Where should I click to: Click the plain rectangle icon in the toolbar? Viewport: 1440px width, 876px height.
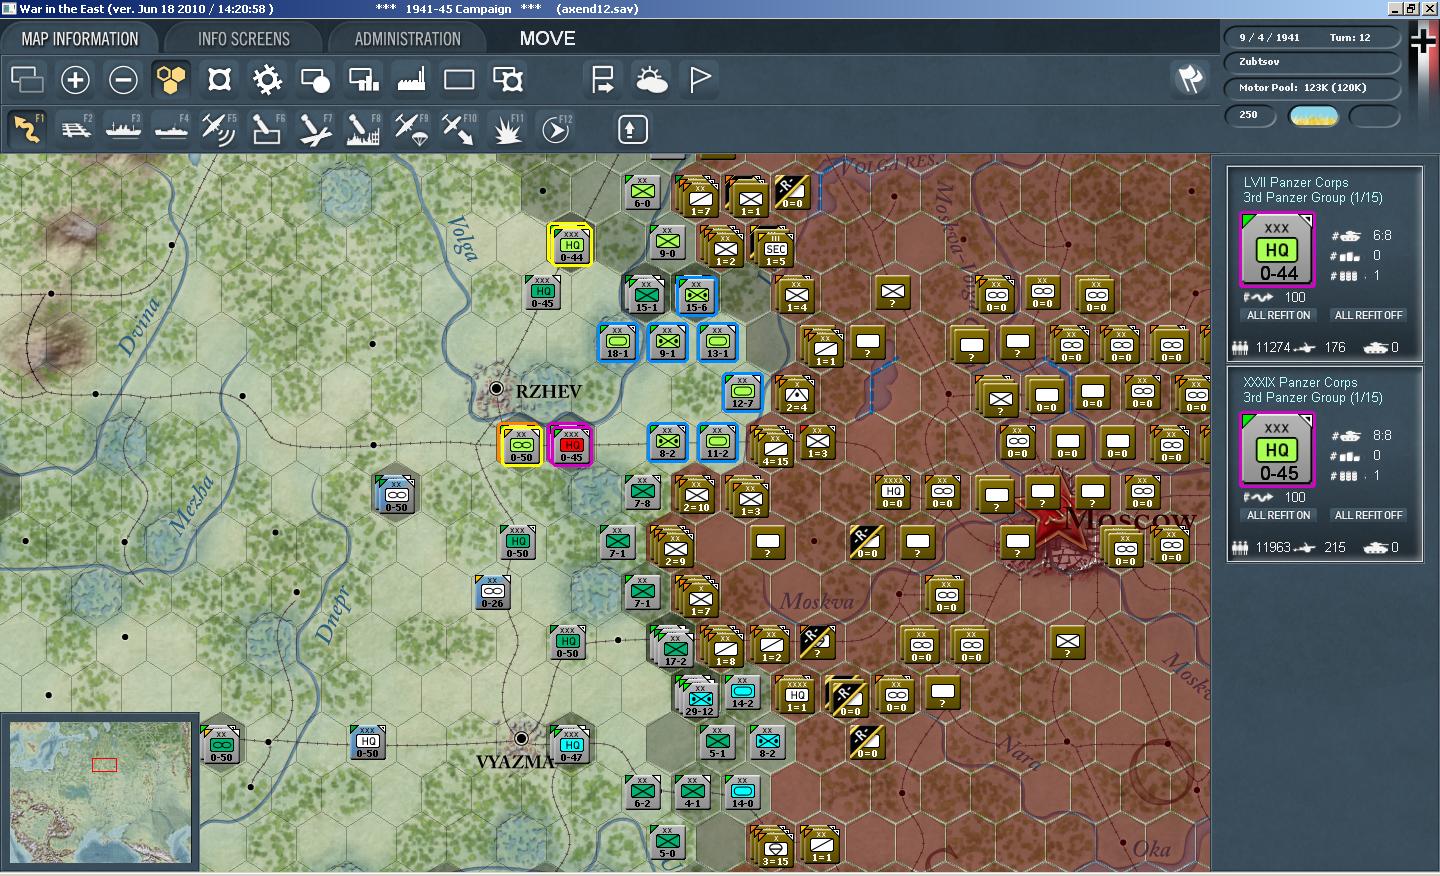pyautogui.click(x=459, y=79)
